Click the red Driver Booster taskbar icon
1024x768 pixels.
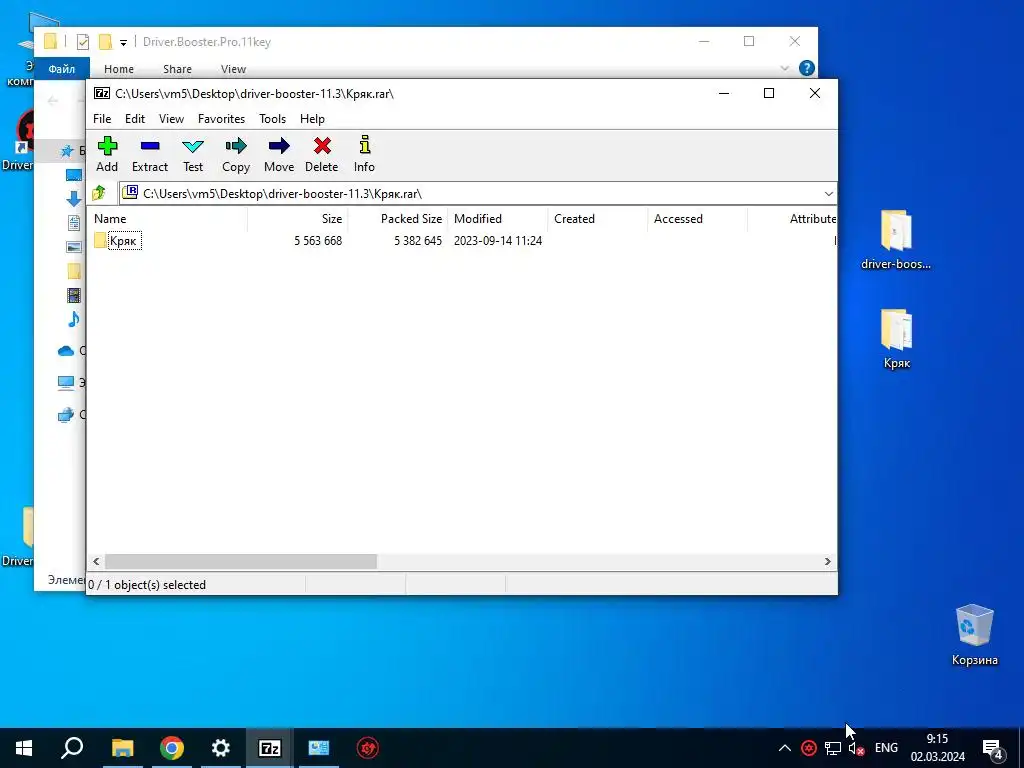click(368, 748)
